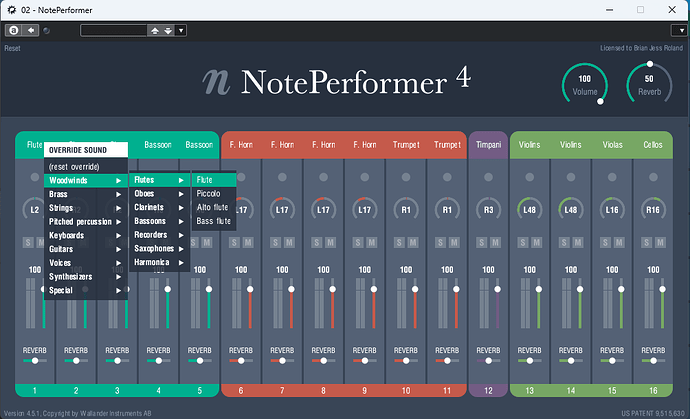690x419 pixels.
Task: Solo channel 13 Violins
Action: click(x=523, y=243)
